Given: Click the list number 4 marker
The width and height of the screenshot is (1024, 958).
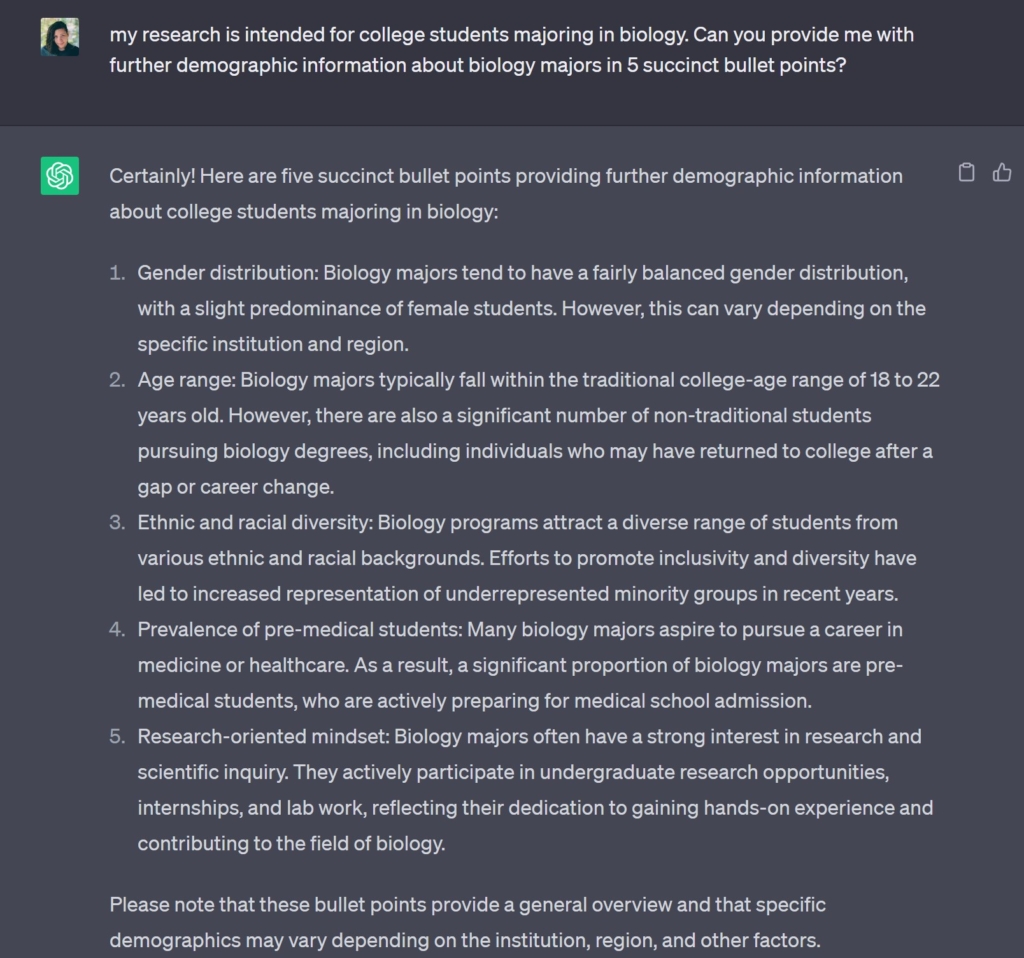Looking at the screenshot, I should tap(118, 629).
